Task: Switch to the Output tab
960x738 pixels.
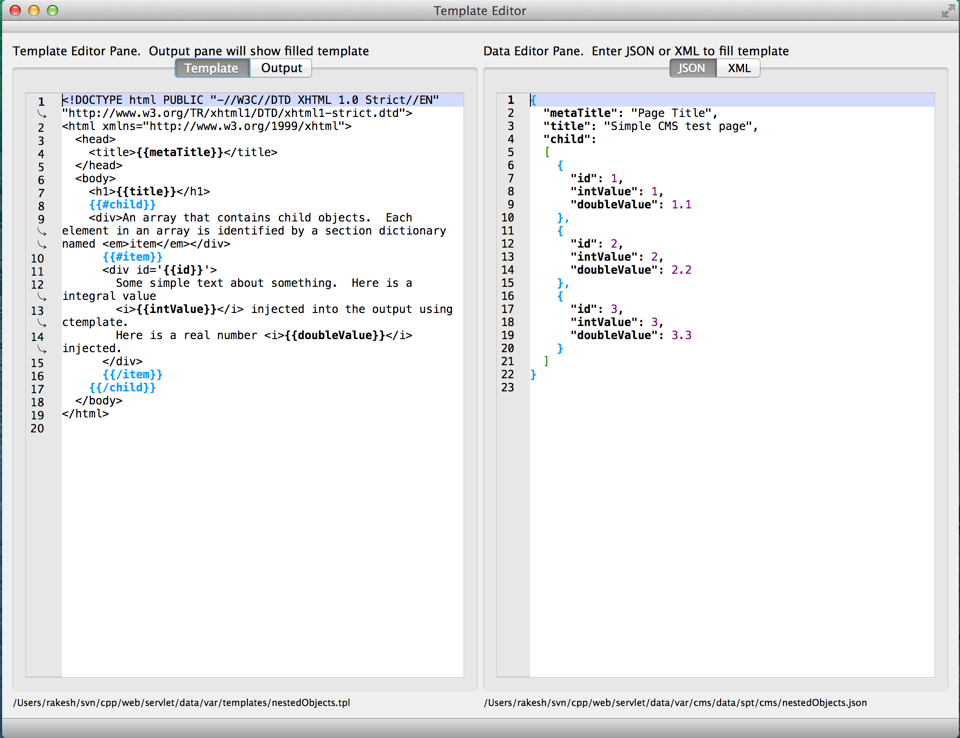Action: click(281, 68)
